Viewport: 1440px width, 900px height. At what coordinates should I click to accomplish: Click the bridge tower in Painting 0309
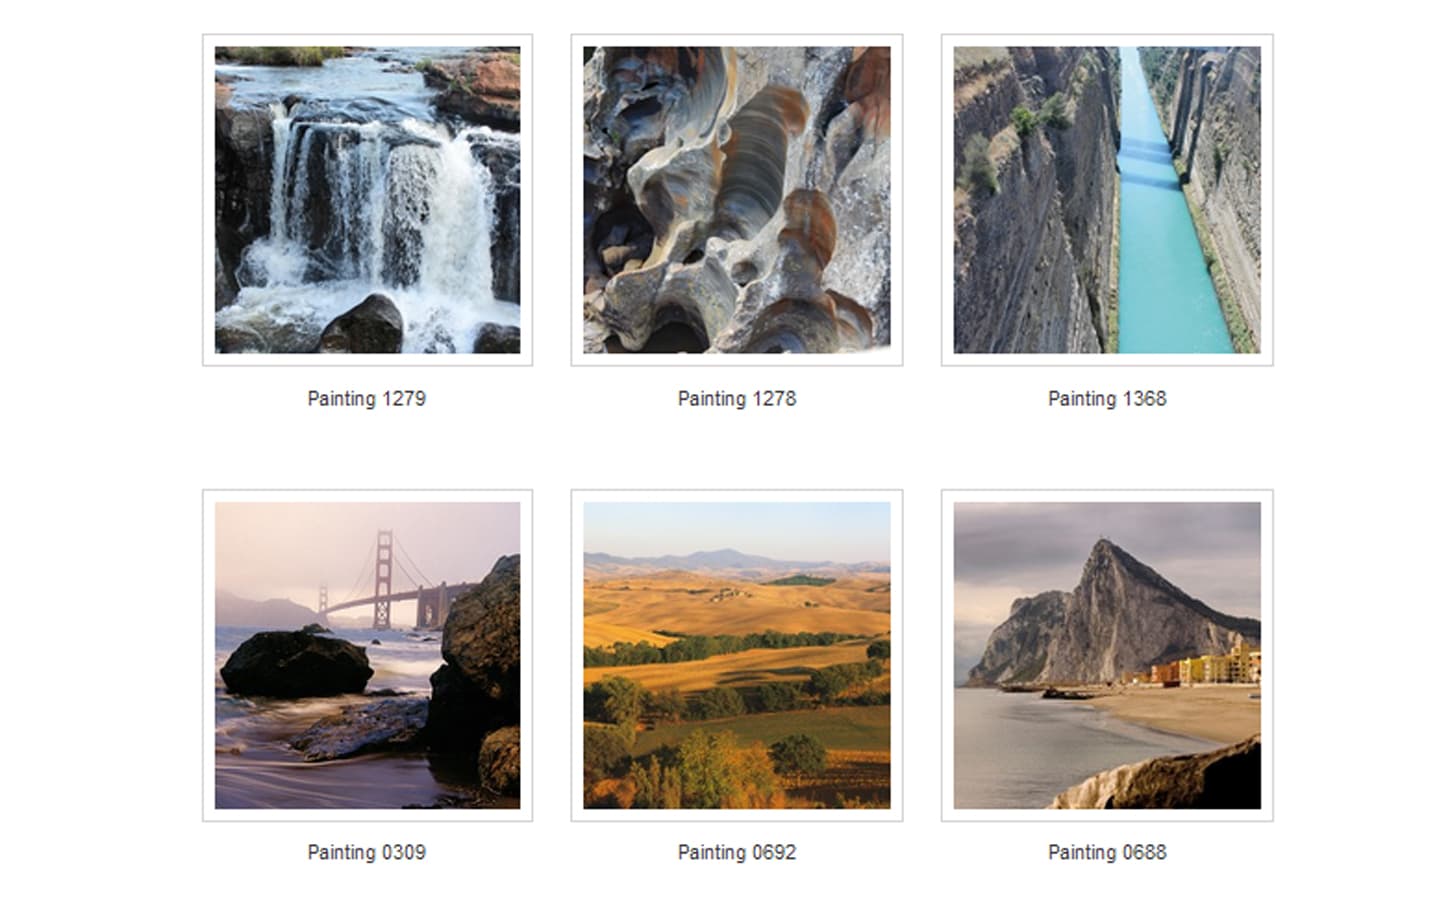click(x=384, y=579)
